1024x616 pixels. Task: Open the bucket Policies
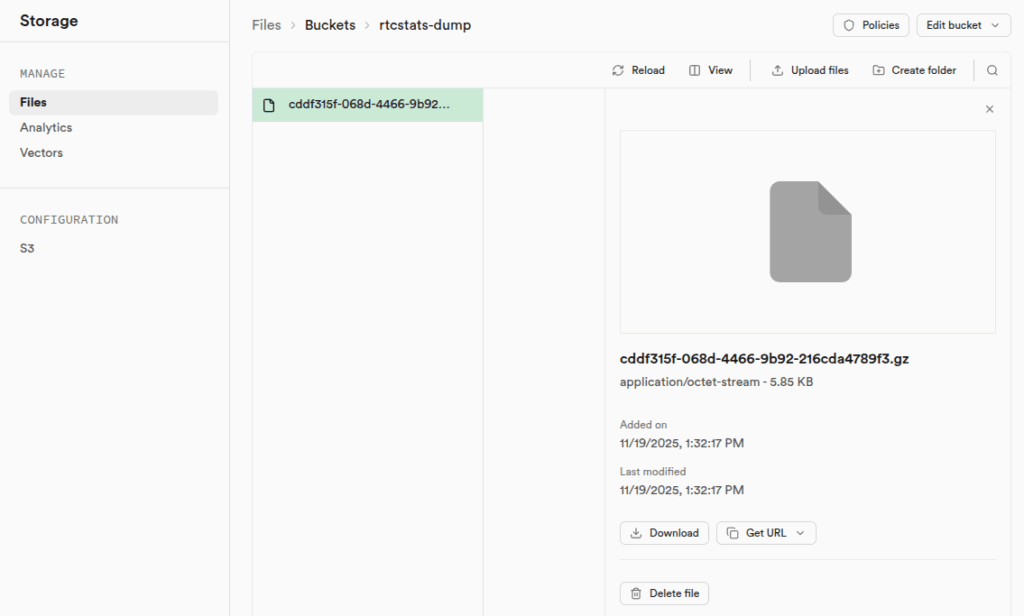(871, 25)
